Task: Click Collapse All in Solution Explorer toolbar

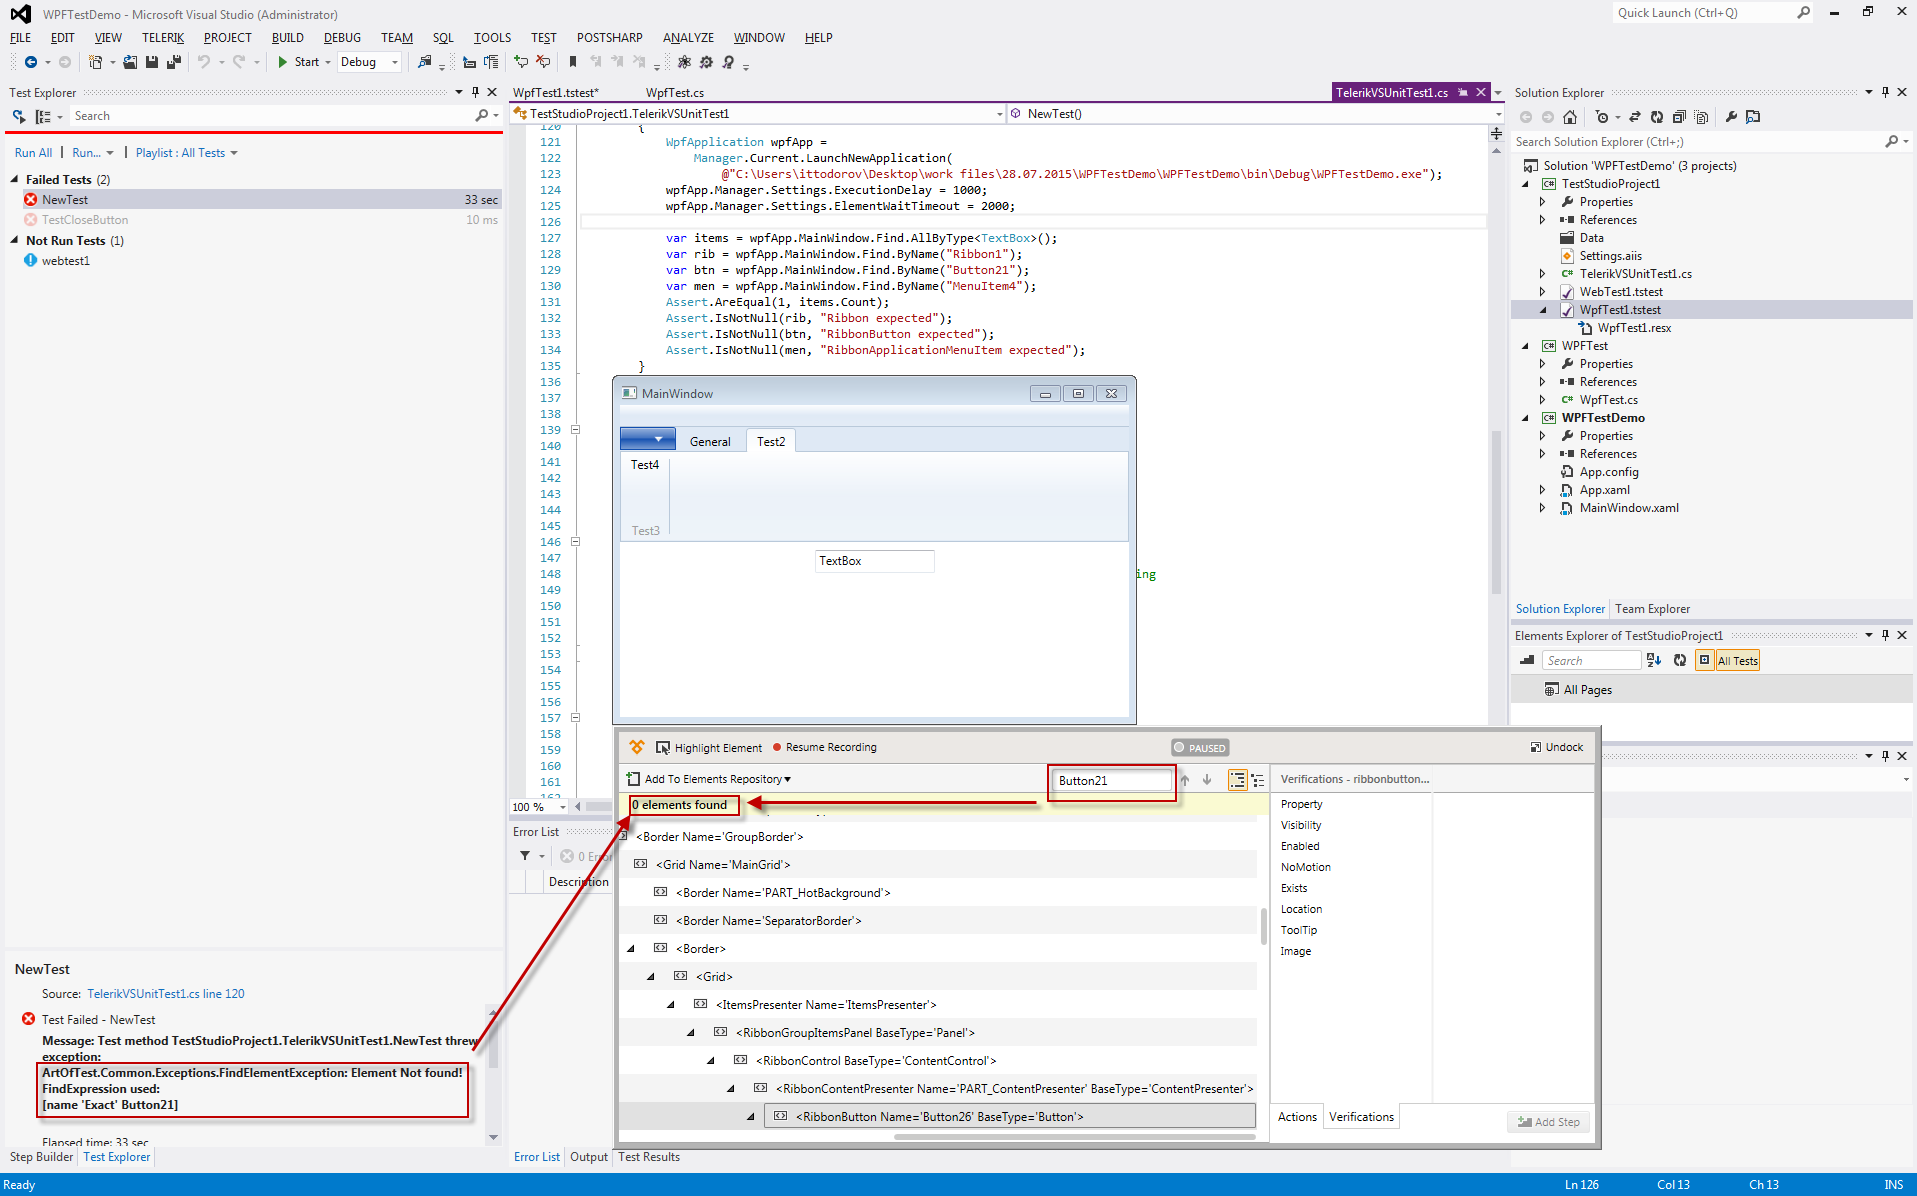Action: (1679, 117)
